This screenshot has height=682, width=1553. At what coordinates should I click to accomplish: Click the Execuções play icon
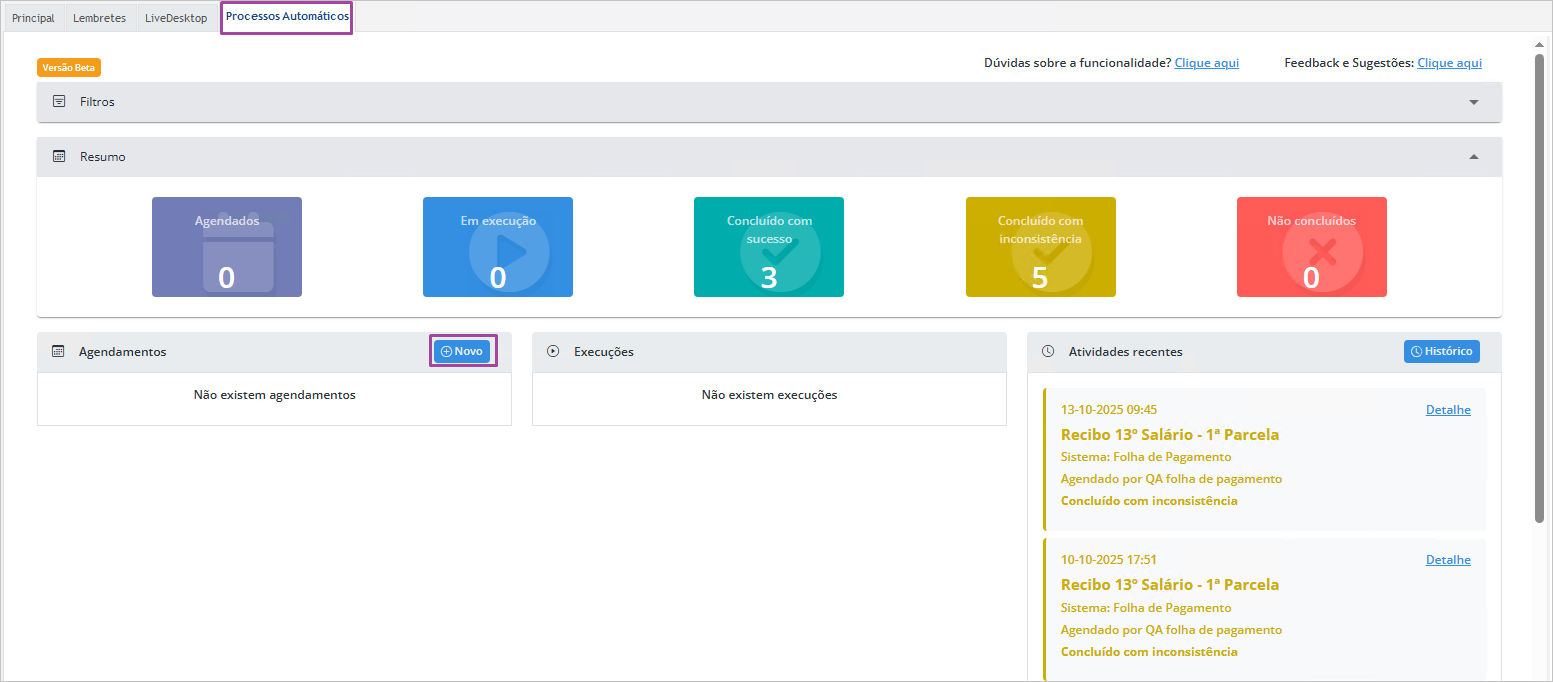click(553, 352)
